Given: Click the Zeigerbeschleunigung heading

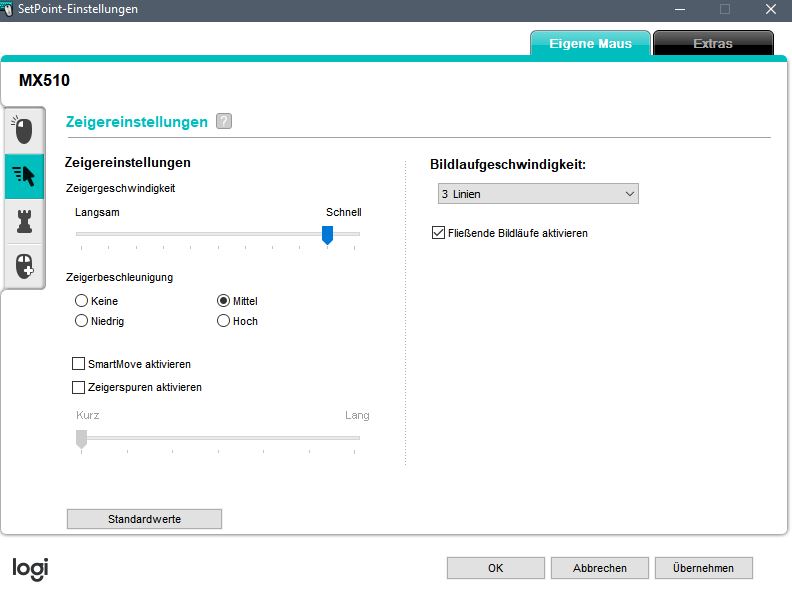Looking at the screenshot, I should (x=119, y=277).
